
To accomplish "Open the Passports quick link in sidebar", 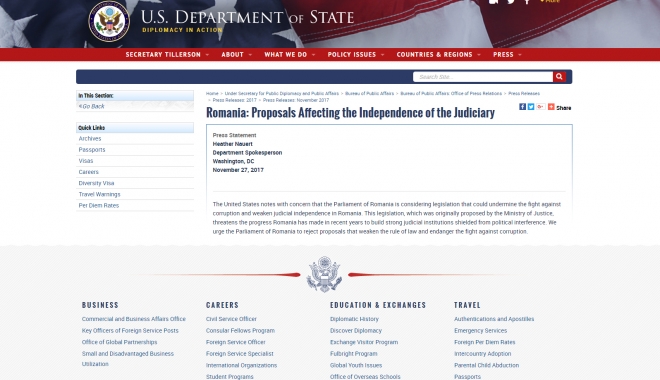I will [x=92, y=150].
